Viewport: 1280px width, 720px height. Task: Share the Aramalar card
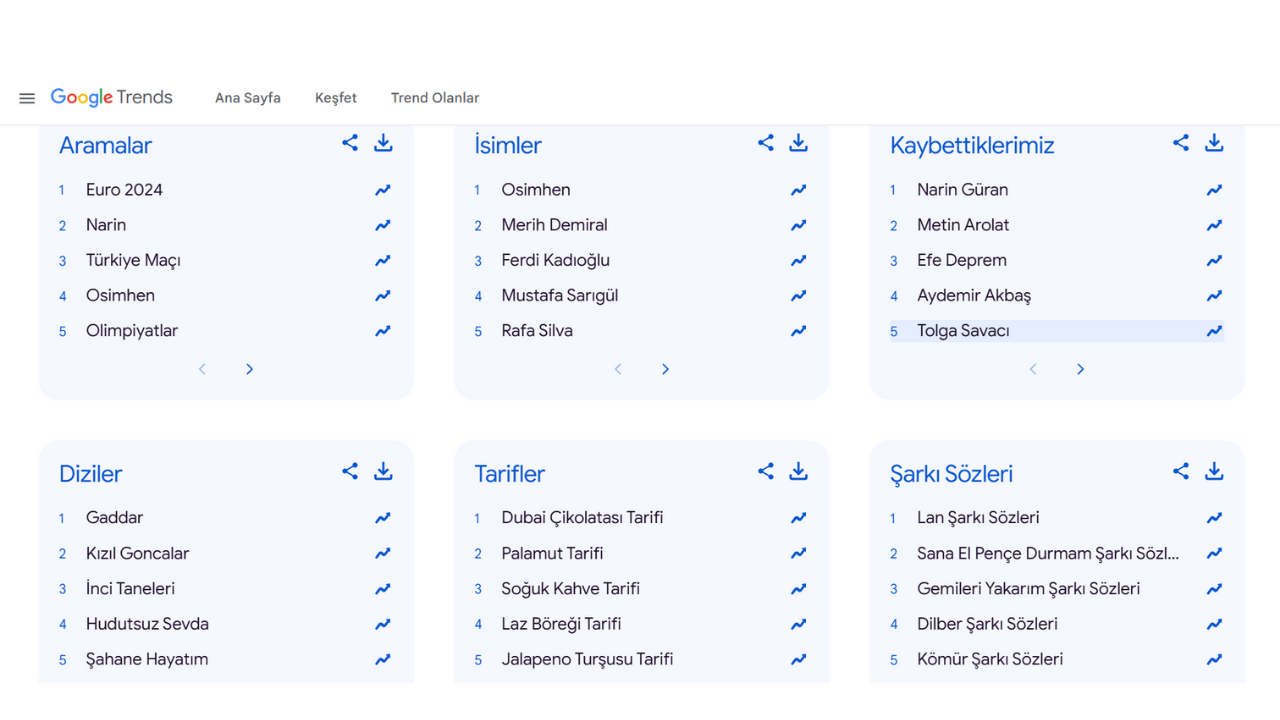(350, 143)
